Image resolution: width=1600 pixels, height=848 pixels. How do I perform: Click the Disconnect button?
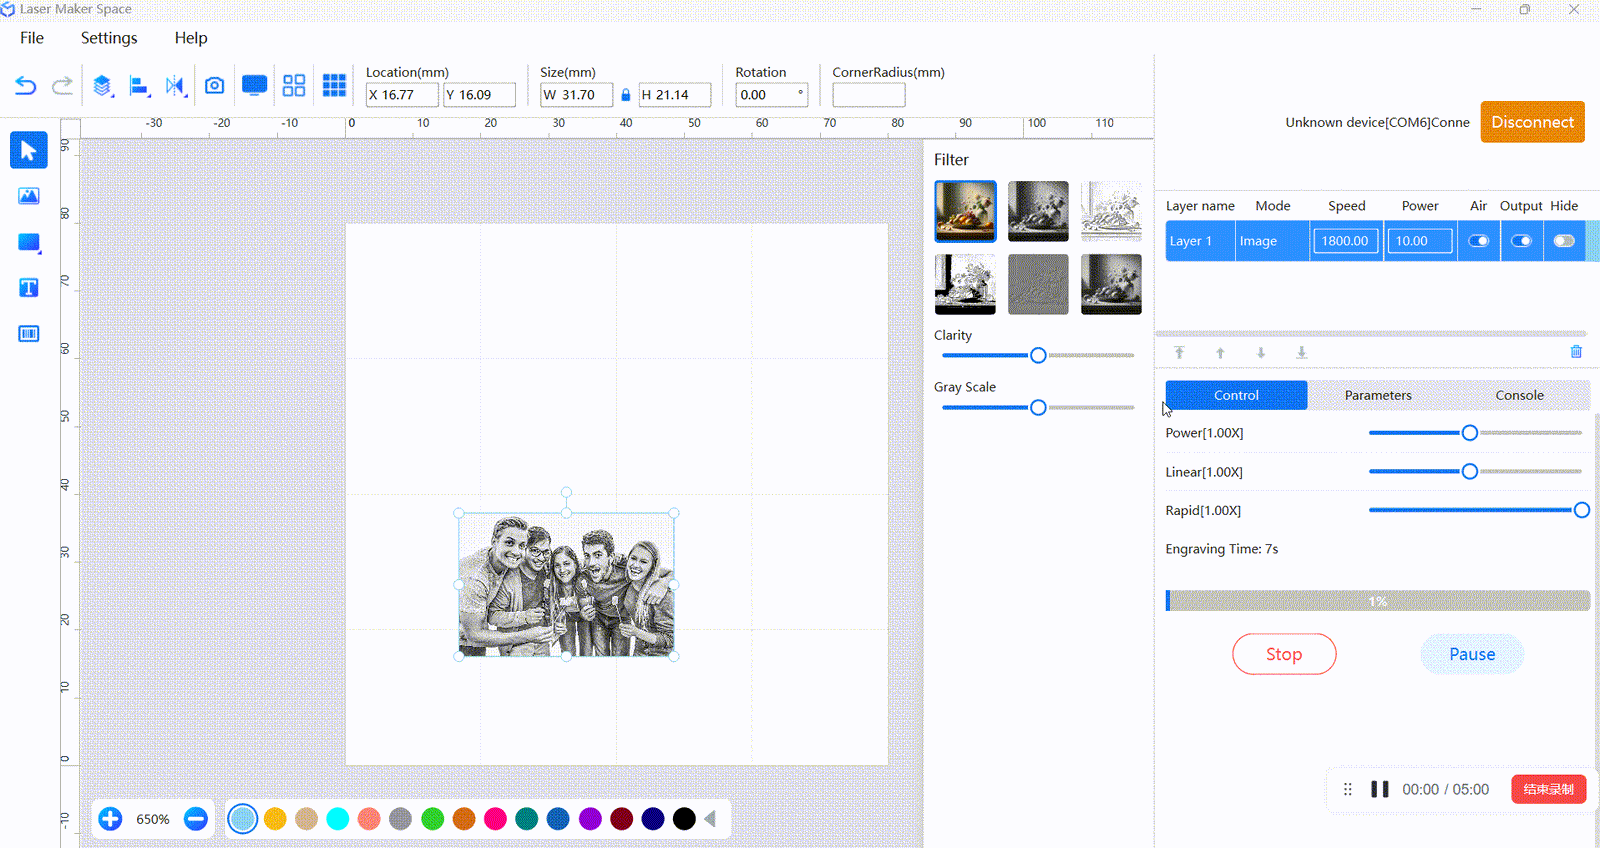pyautogui.click(x=1533, y=122)
